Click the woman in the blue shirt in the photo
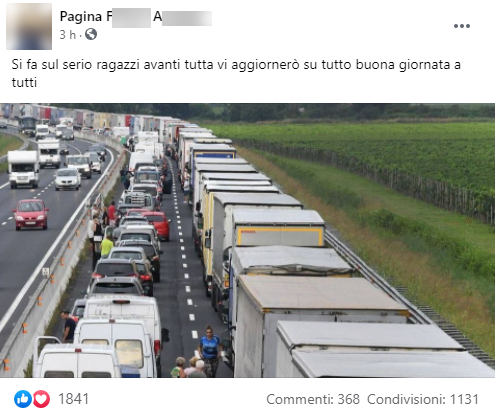 tap(210, 351)
